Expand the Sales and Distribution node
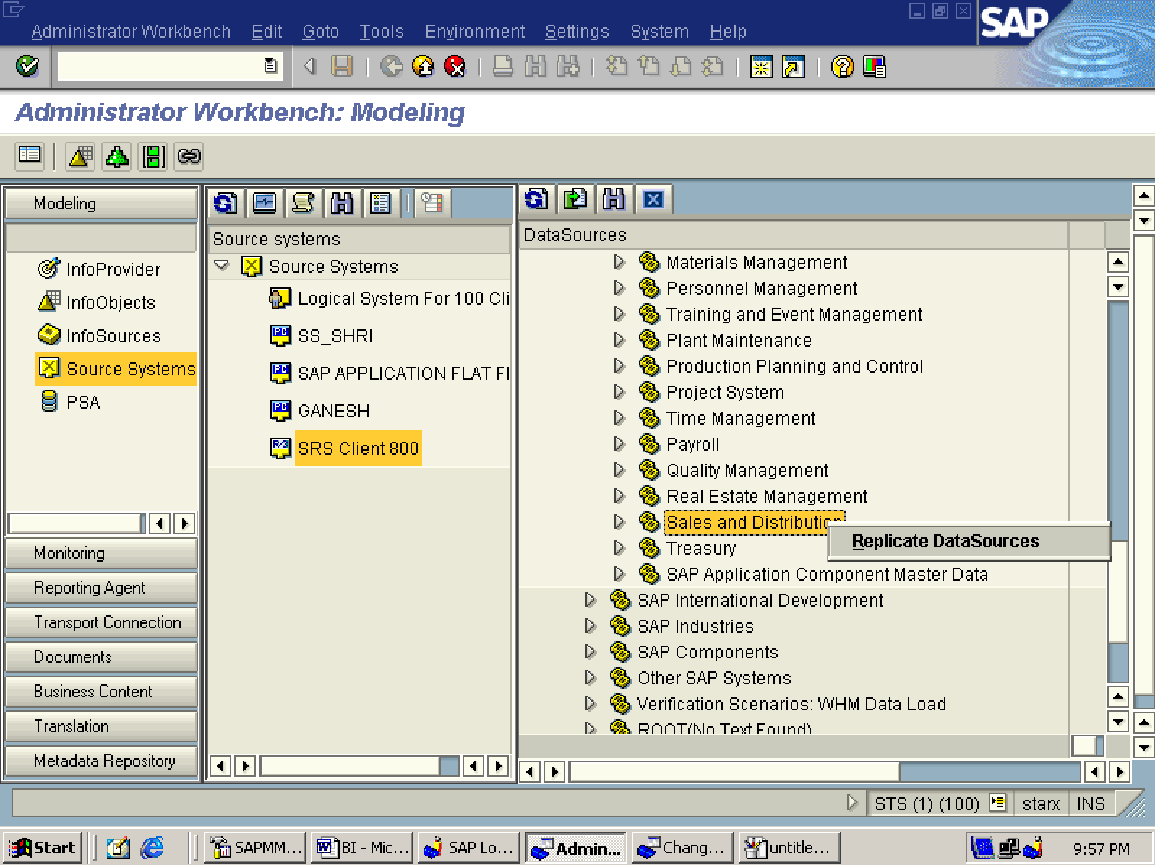 coord(619,522)
